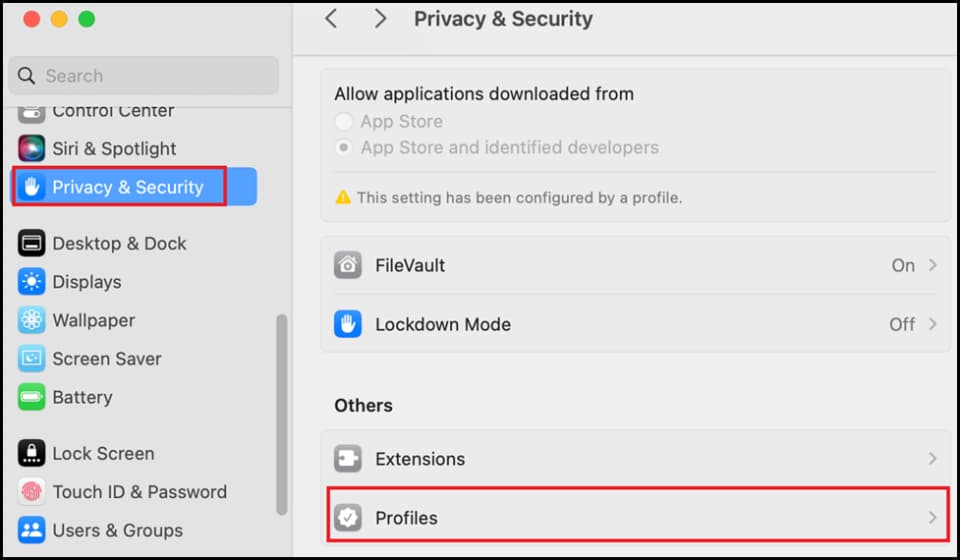Open Touch ID & Password fingerprint icon

click(x=31, y=491)
